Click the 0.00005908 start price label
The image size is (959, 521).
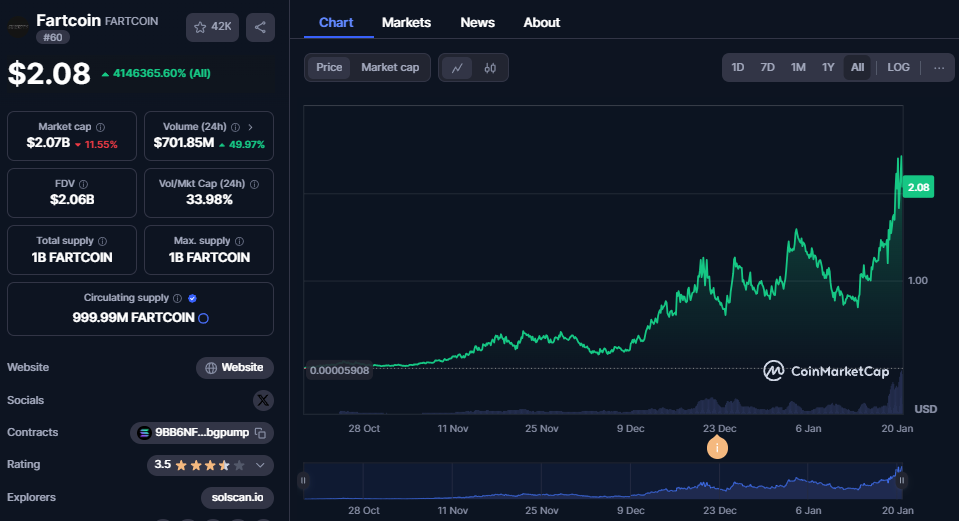point(339,371)
